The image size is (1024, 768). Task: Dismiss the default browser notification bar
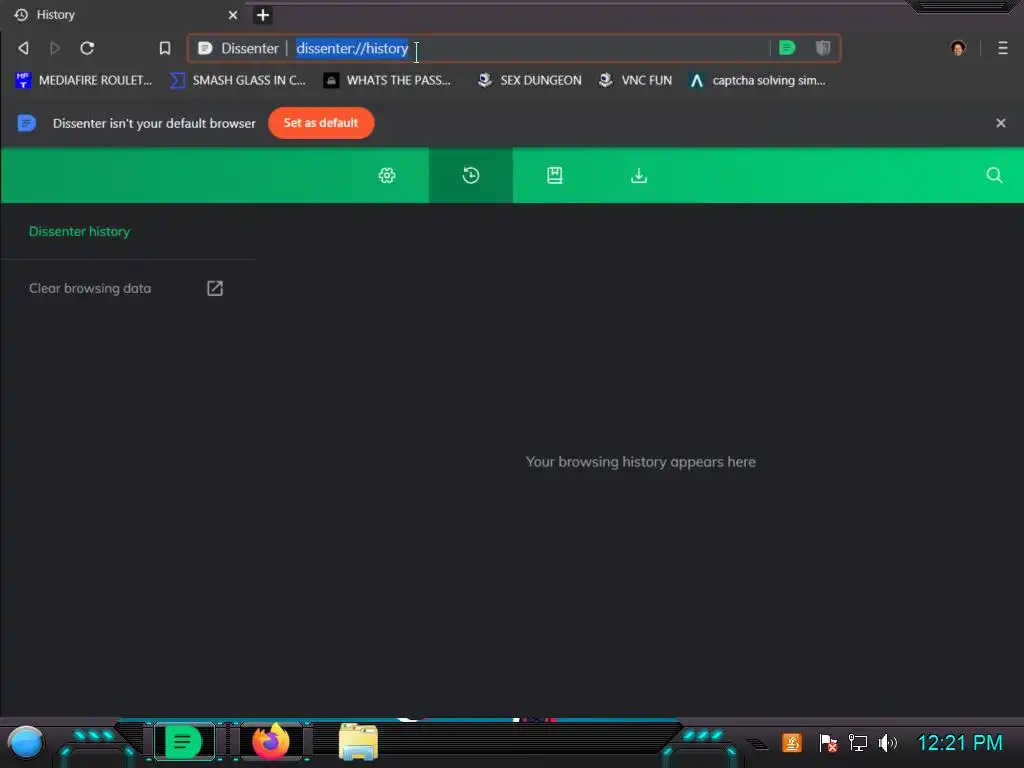coord(1000,123)
